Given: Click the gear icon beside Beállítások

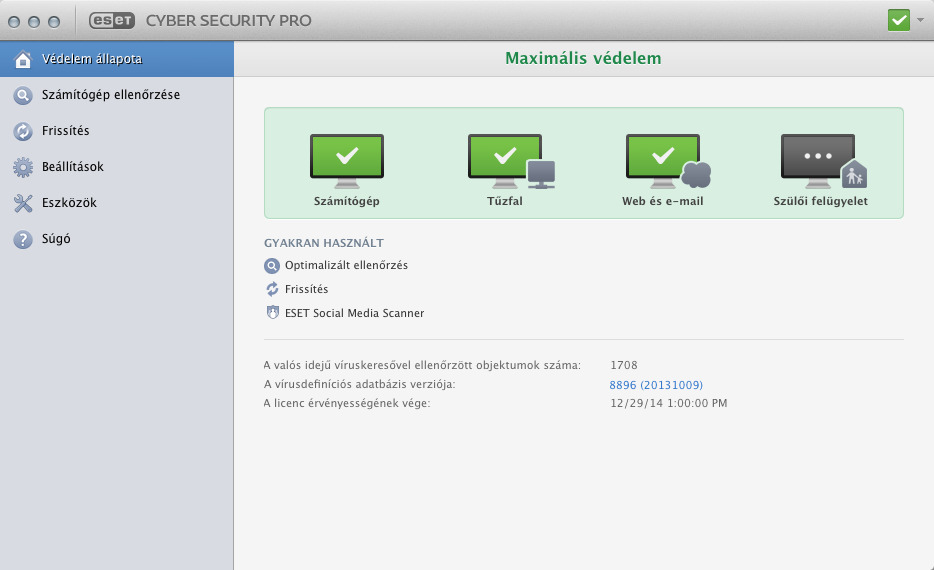Looking at the screenshot, I should [x=23, y=167].
